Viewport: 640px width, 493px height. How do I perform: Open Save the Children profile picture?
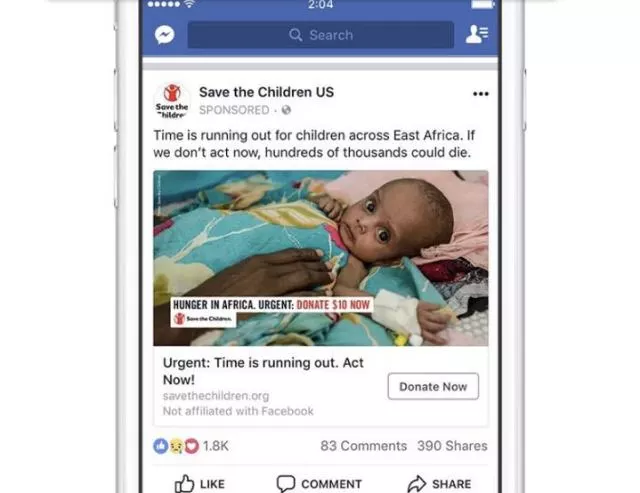coord(172,101)
